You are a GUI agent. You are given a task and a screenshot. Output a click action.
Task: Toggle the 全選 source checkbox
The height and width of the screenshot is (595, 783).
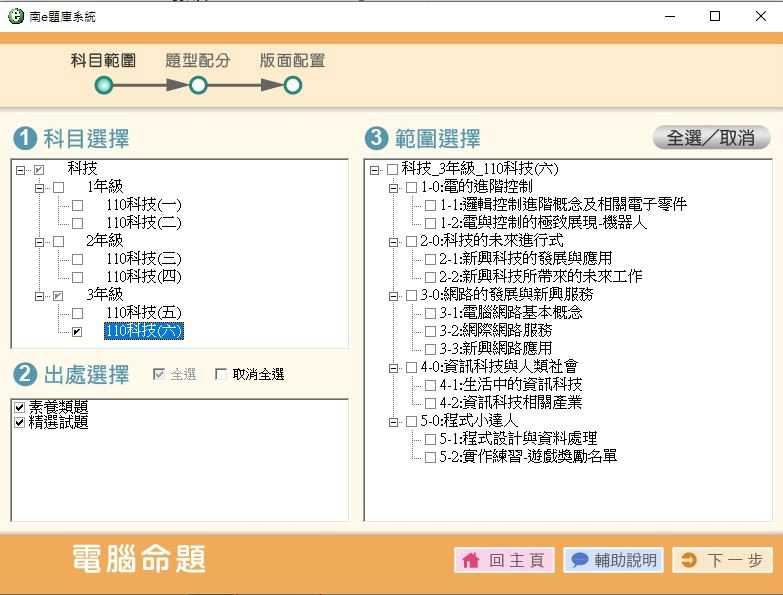coord(159,374)
